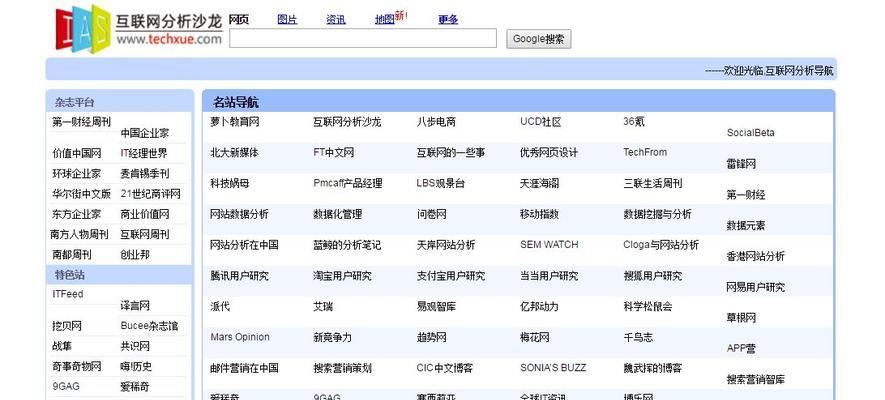Open 三联生活周刊 link

click(652, 183)
